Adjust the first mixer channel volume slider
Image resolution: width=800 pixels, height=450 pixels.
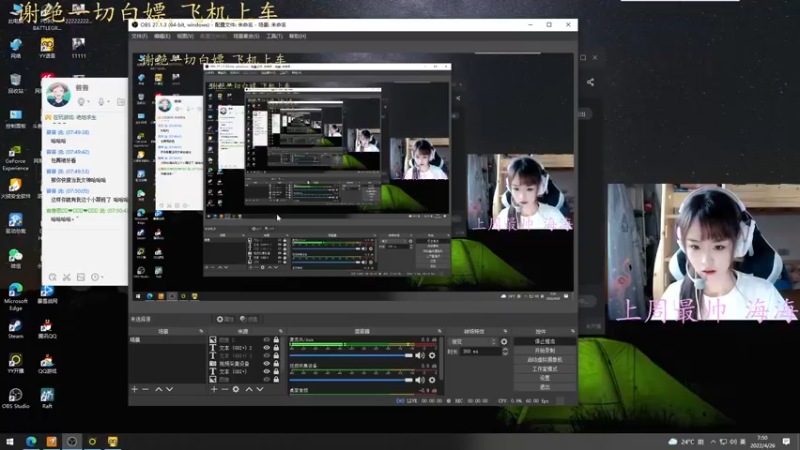pyautogui.click(x=351, y=355)
